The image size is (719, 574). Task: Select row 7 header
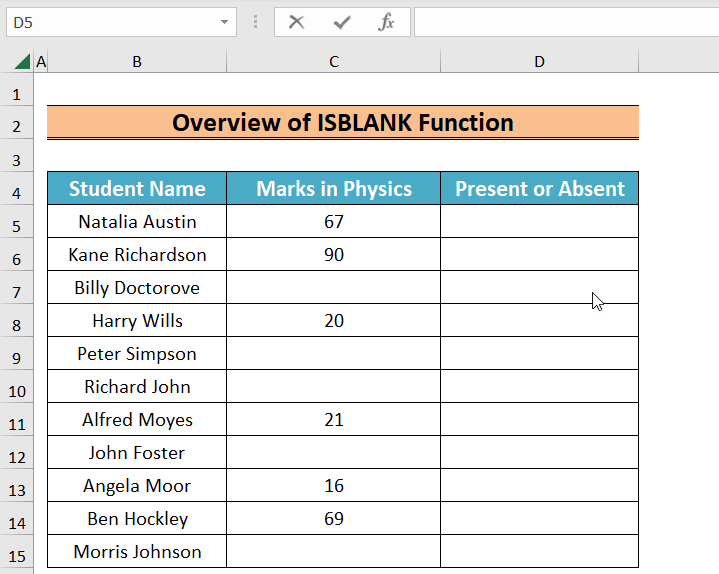tap(16, 288)
